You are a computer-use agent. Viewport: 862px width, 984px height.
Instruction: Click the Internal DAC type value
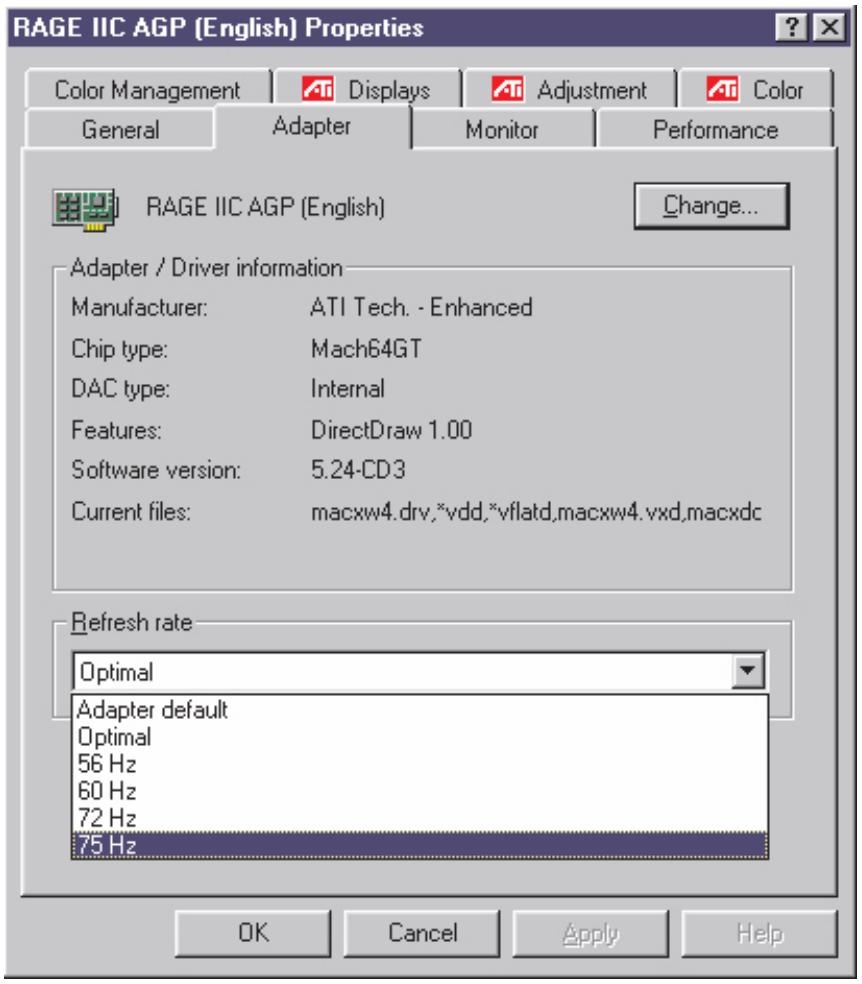point(348,389)
